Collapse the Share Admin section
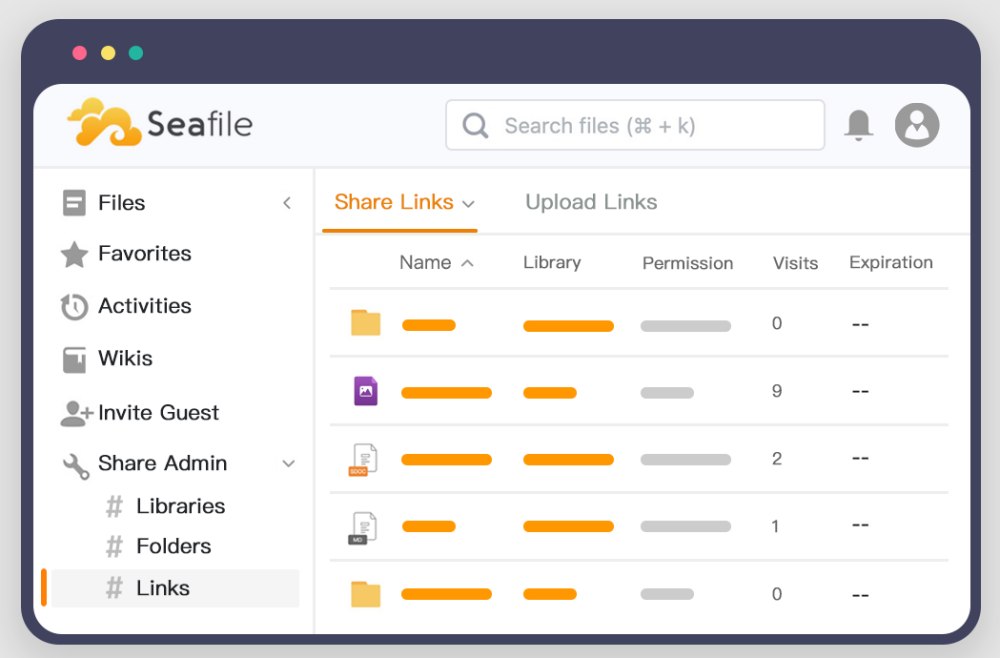Image resolution: width=1000 pixels, height=658 pixels. pyautogui.click(x=289, y=463)
